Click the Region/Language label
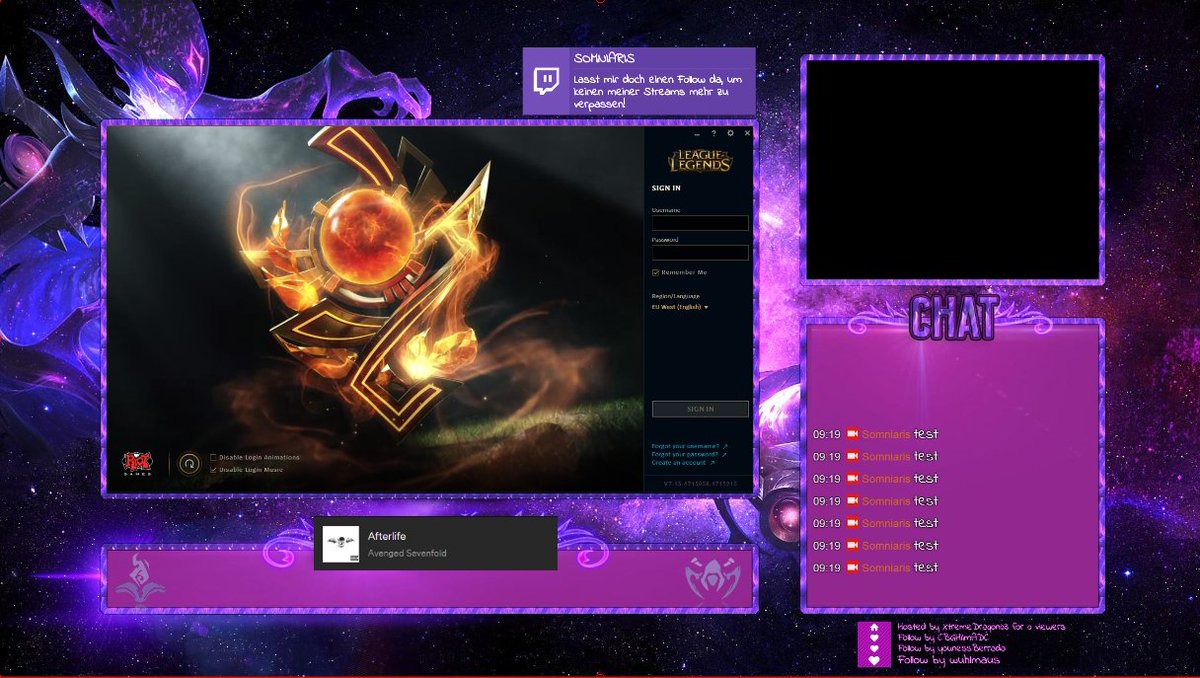This screenshot has height=678, width=1200. (676, 296)
